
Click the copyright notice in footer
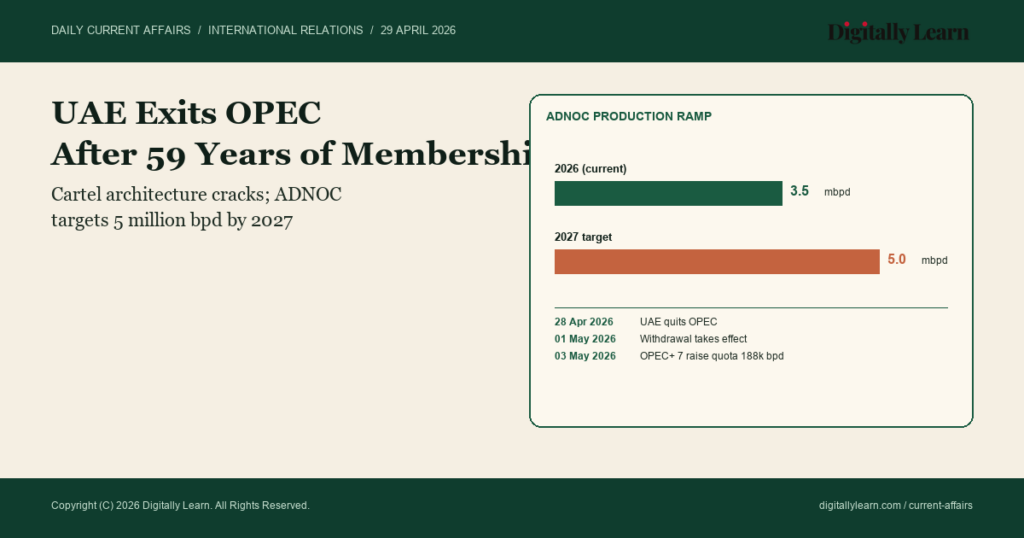pyautogui.click(x=180, y=505)
